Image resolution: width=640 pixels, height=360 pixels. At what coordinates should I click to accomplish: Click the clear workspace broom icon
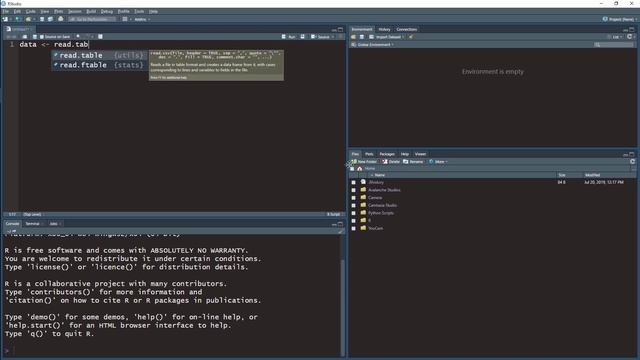411,37
